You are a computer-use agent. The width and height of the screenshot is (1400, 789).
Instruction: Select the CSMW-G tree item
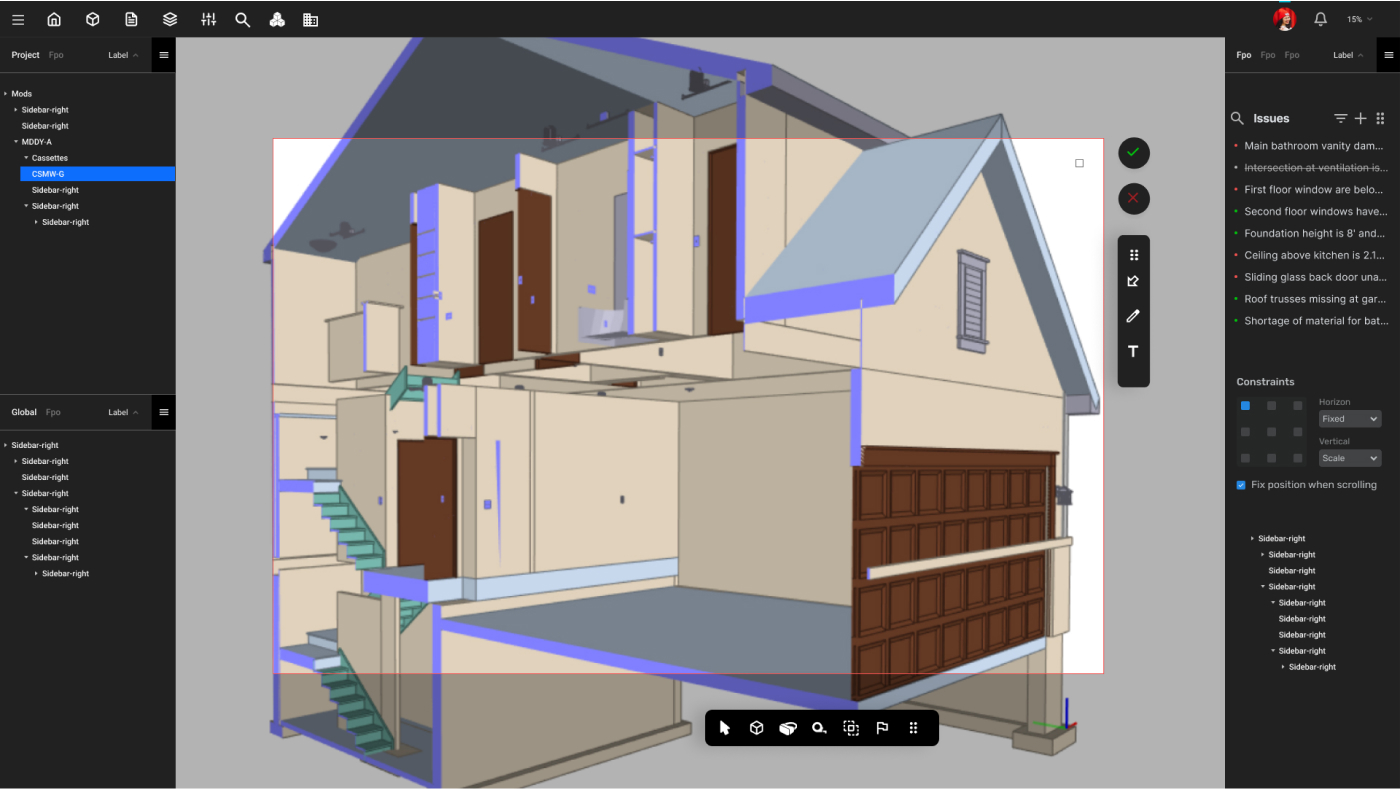tap(48, 174)
